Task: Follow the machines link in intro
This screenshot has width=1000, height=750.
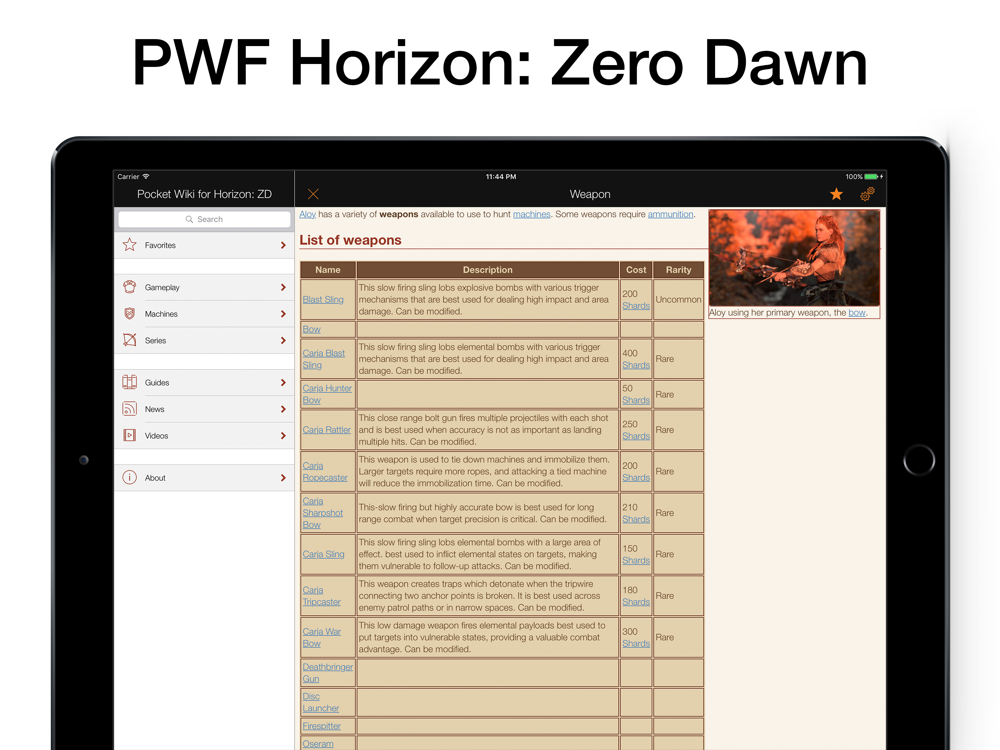Action: 531,214
